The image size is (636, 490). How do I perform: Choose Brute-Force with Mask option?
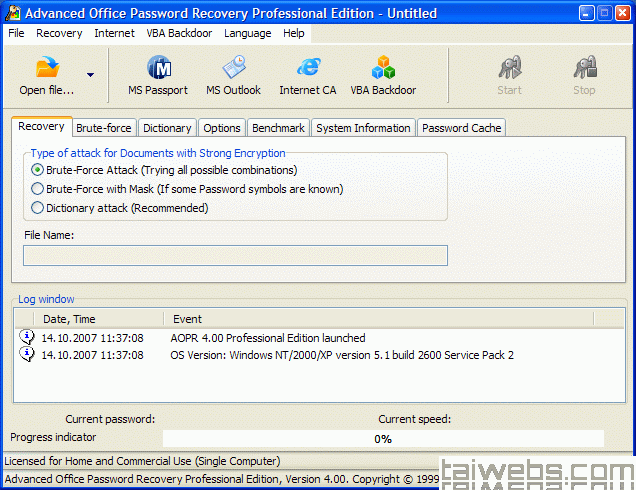[38, 189]
